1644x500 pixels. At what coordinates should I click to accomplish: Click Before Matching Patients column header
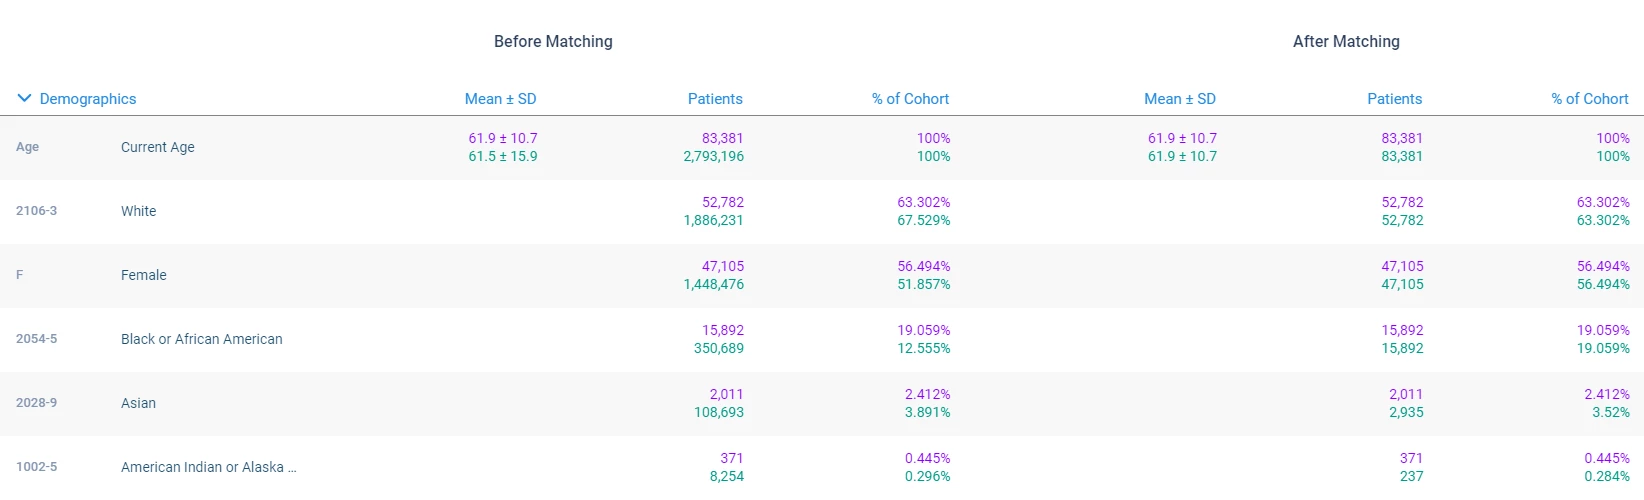click(x=715, y=99)
